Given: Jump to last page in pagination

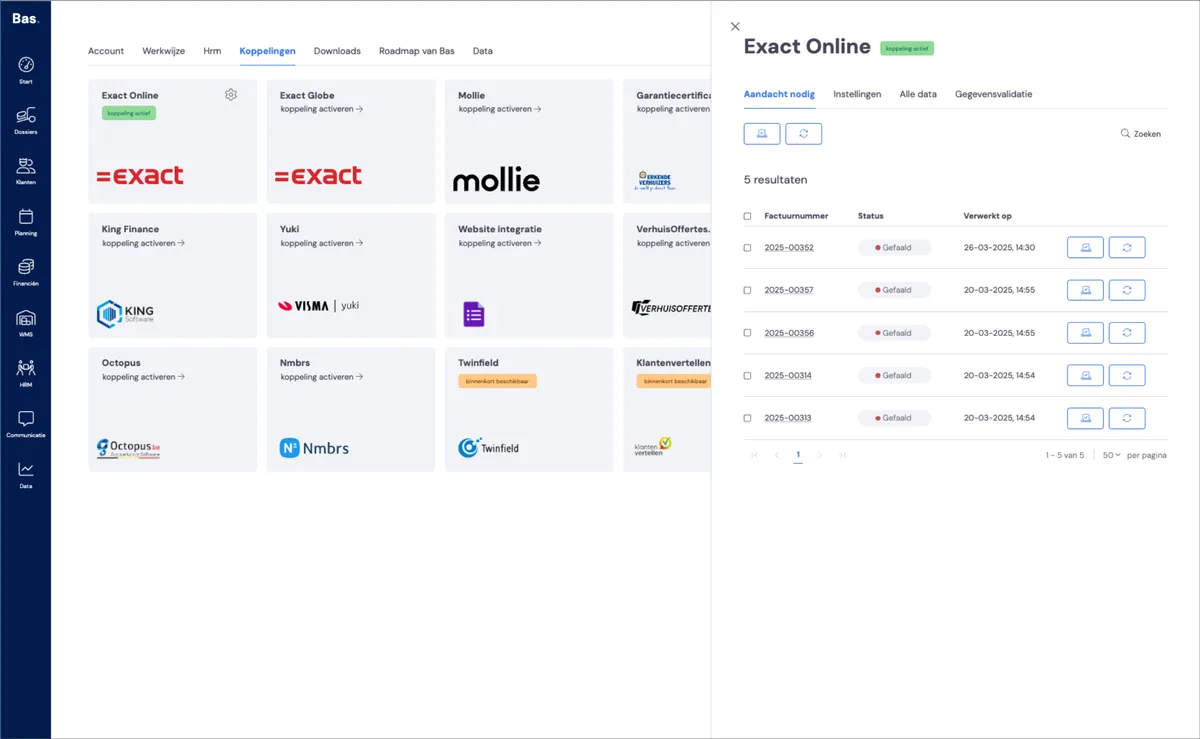Looking at the screenshot, I should pos(842,455).
